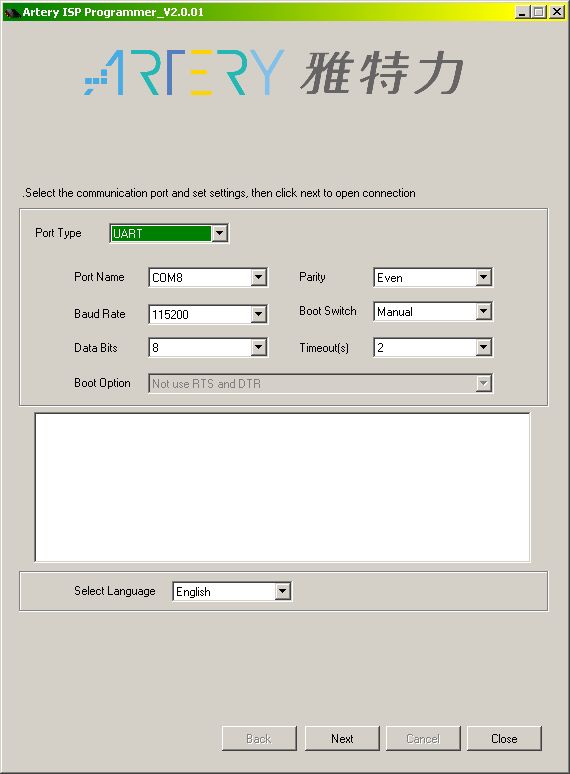This screenshot has height=774, width=570.
Task: Open the Timeout(s) dropdown arrow
Action: pos(484,348)
